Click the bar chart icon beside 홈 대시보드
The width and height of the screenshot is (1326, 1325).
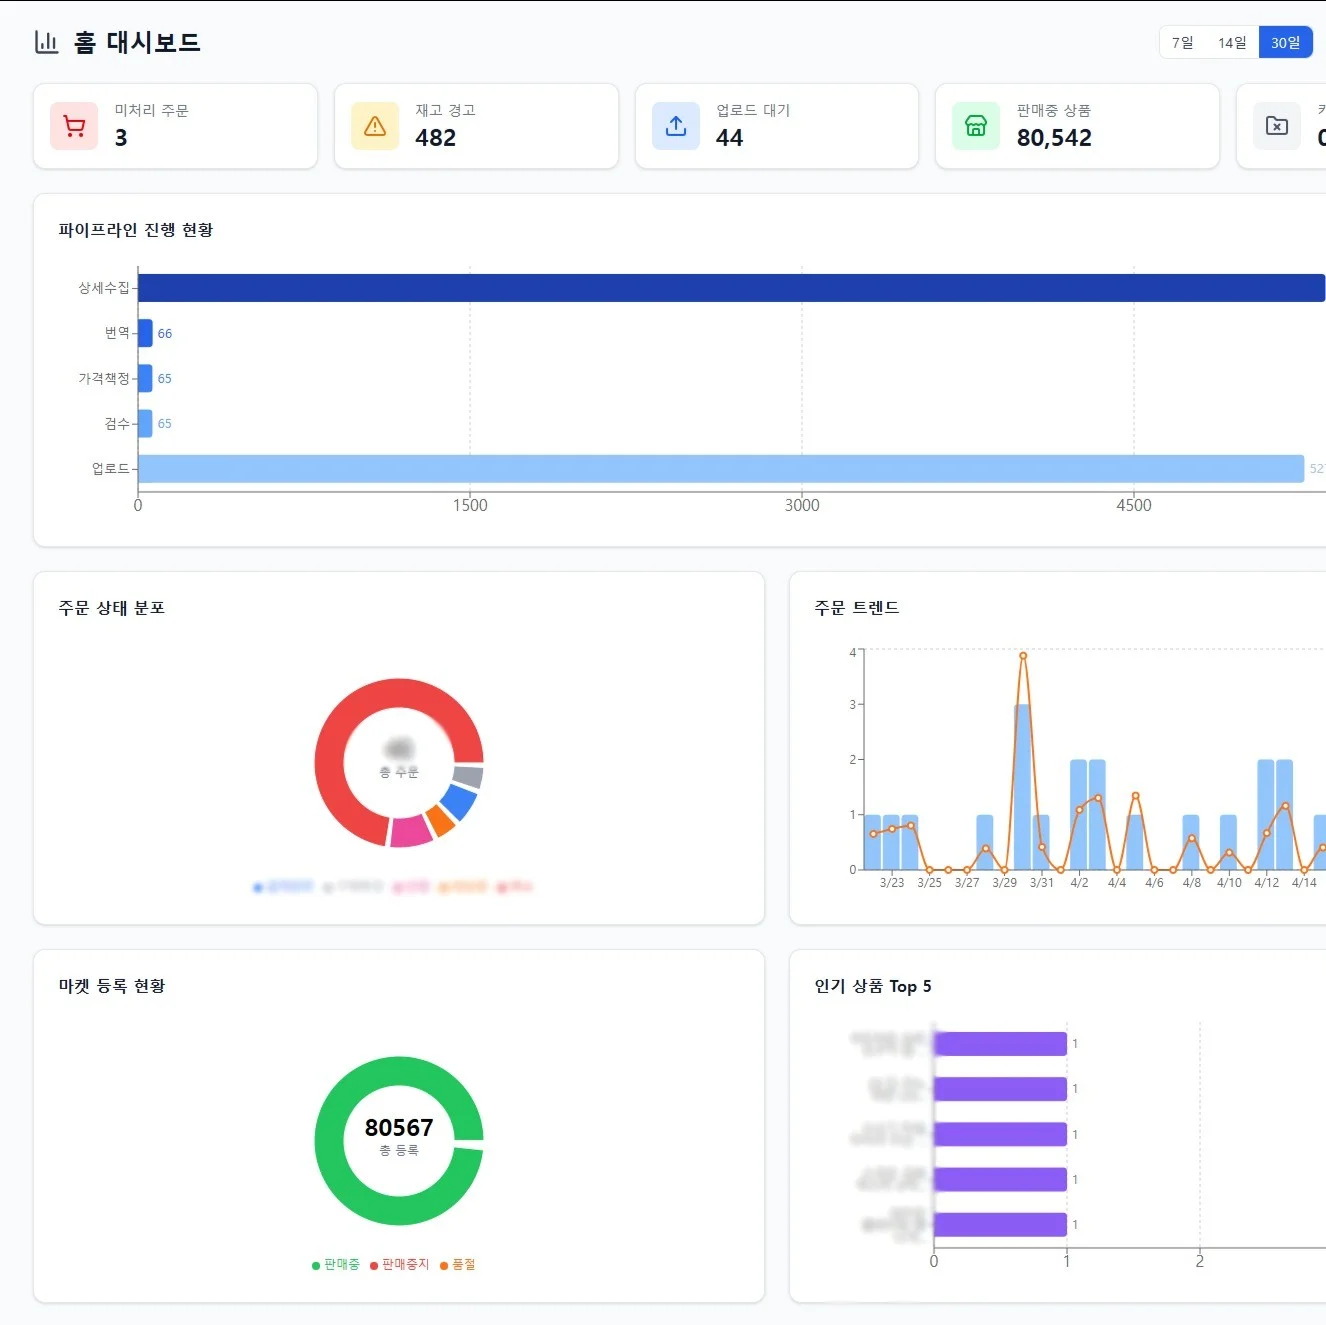coord(46,42)
